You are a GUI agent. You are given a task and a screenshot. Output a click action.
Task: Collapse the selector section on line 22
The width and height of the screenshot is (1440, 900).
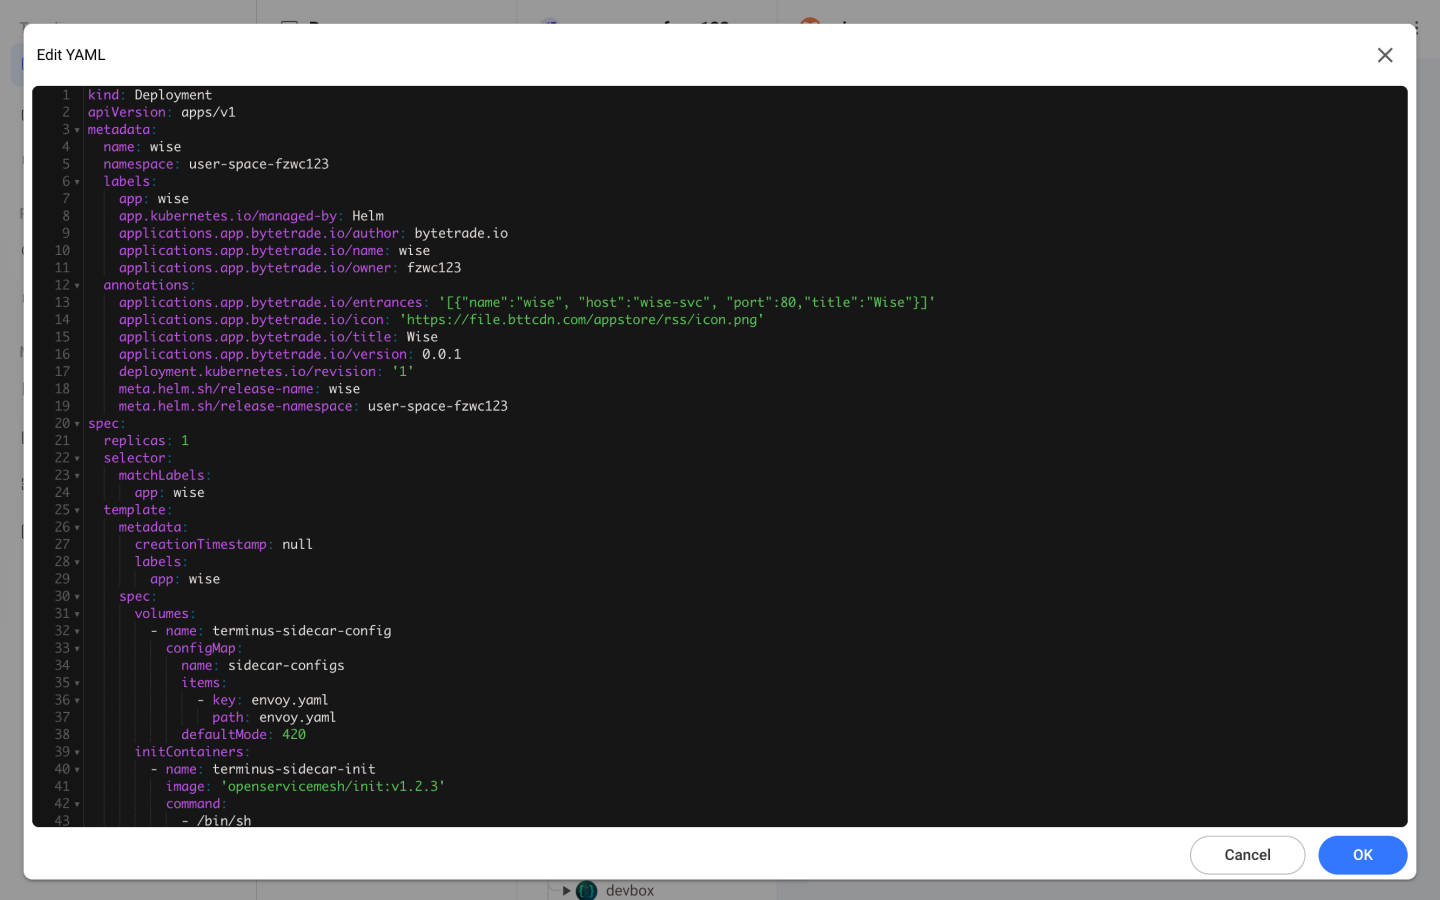pyautogui.click(x=77, y=458)
